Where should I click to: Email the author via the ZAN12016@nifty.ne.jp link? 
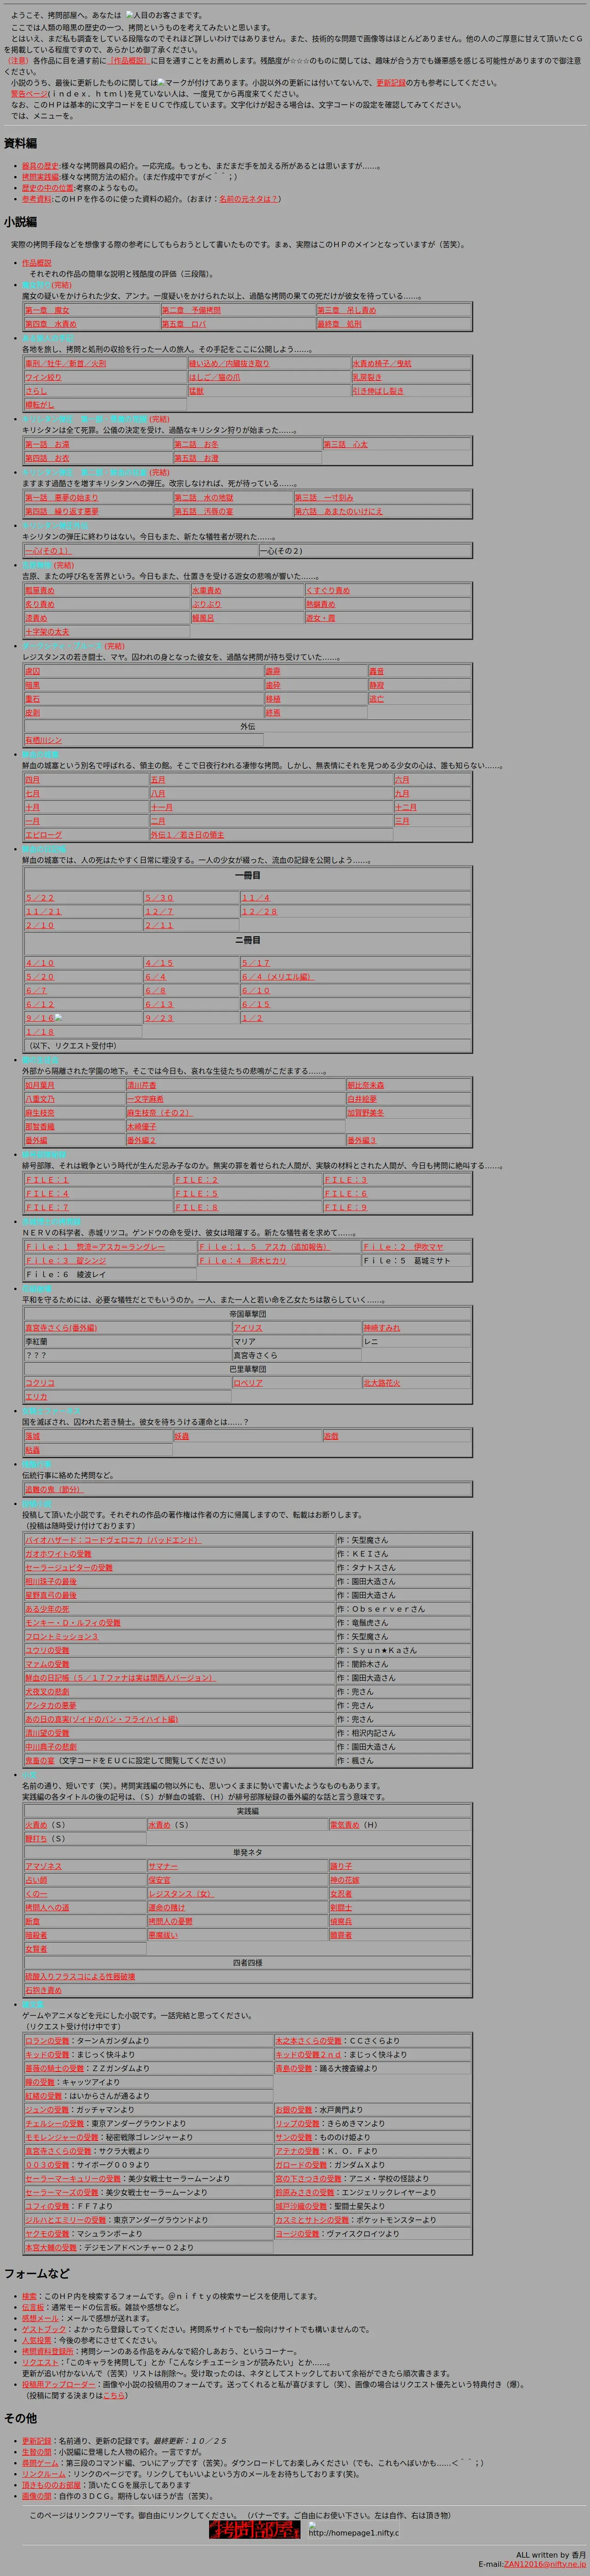click(545, 2564)
